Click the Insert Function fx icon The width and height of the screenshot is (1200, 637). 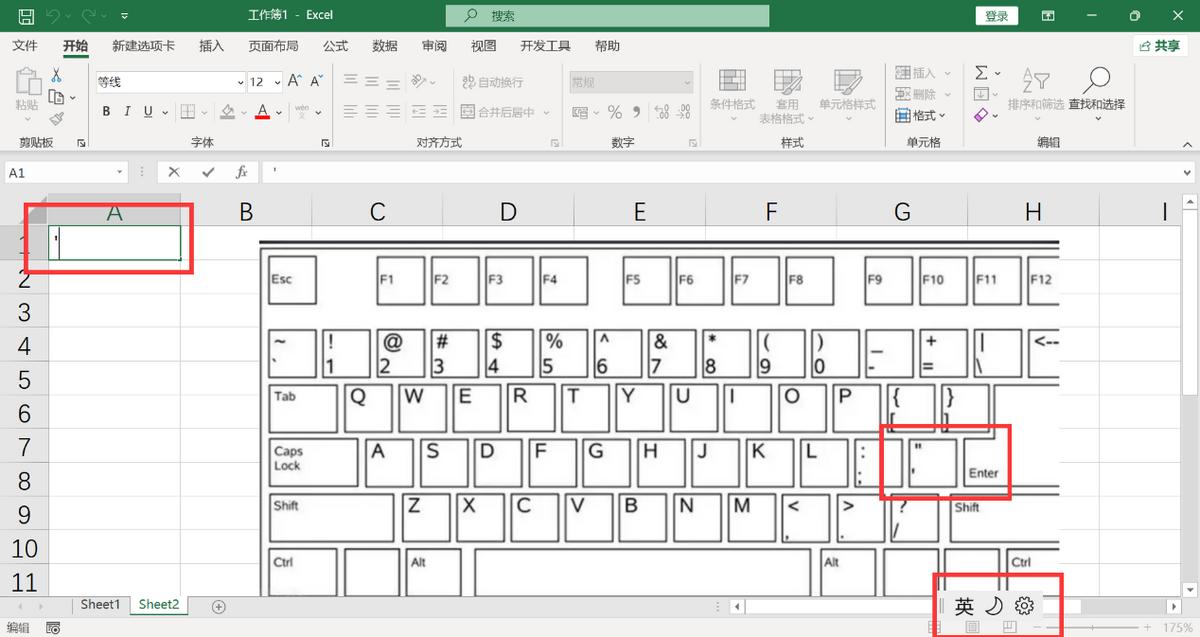[x=241, y=172]
